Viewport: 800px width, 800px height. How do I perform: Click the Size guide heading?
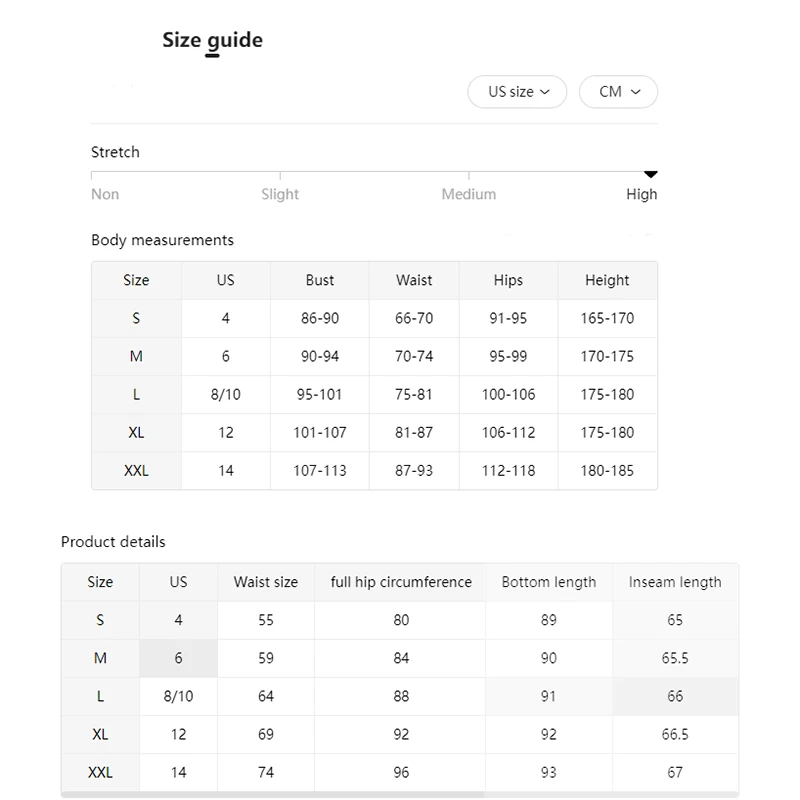pos(212,40)
